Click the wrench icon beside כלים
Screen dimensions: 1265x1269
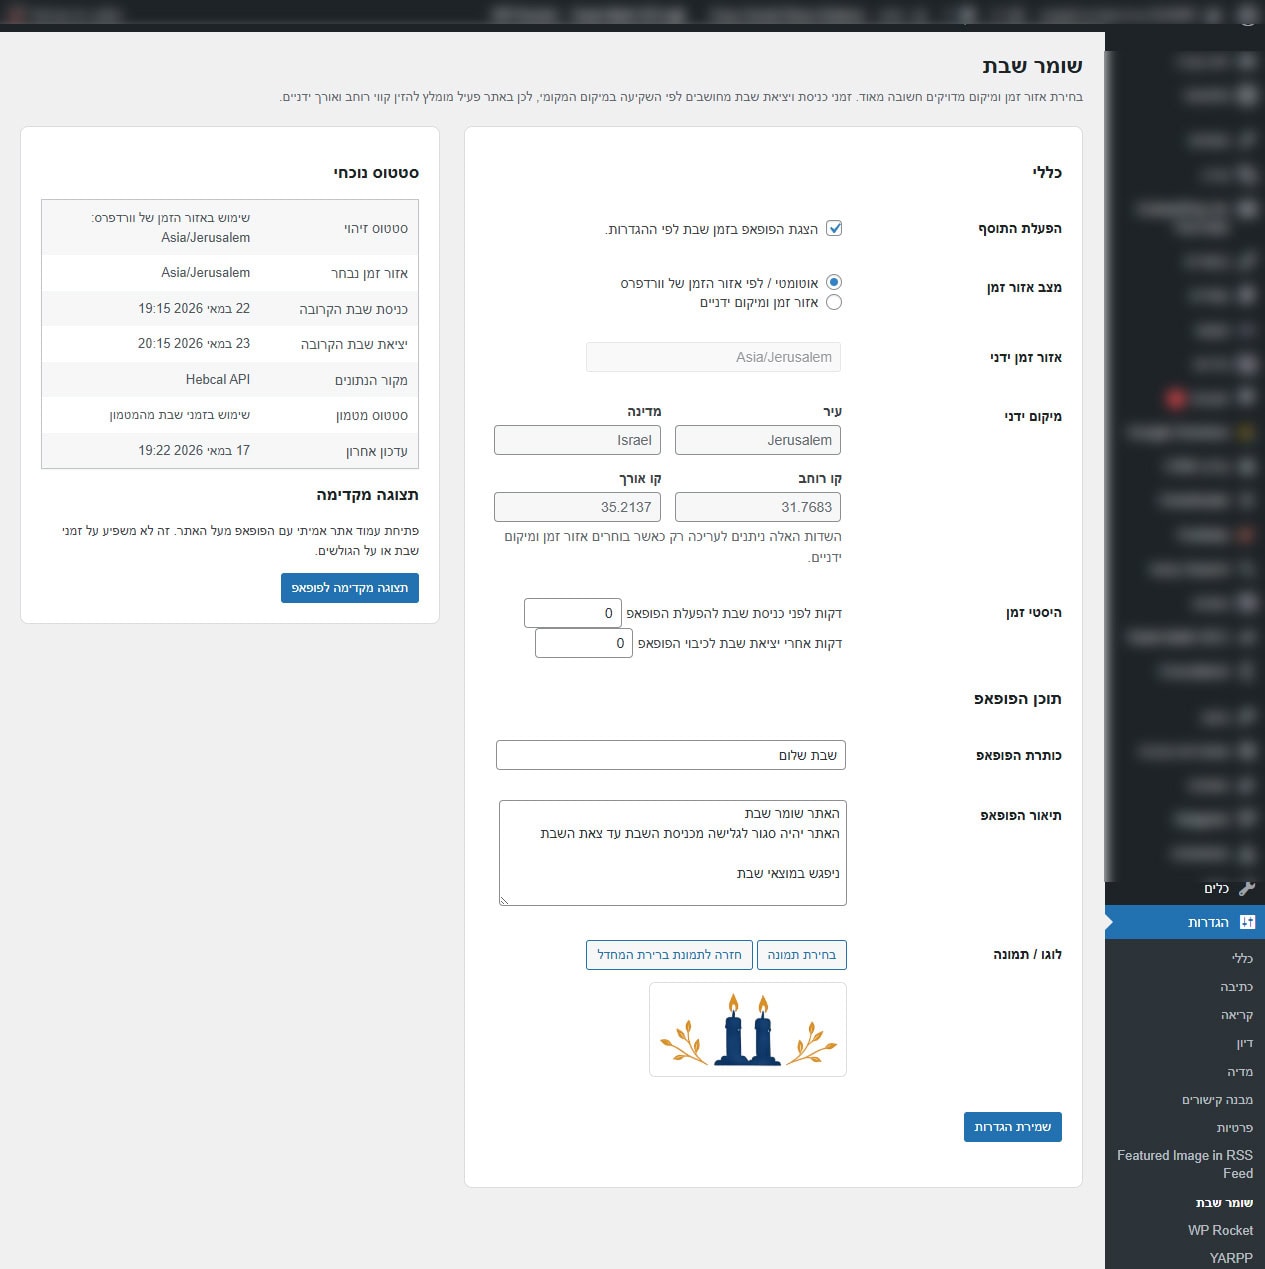pyautogui.click(x=1247, y=888)
